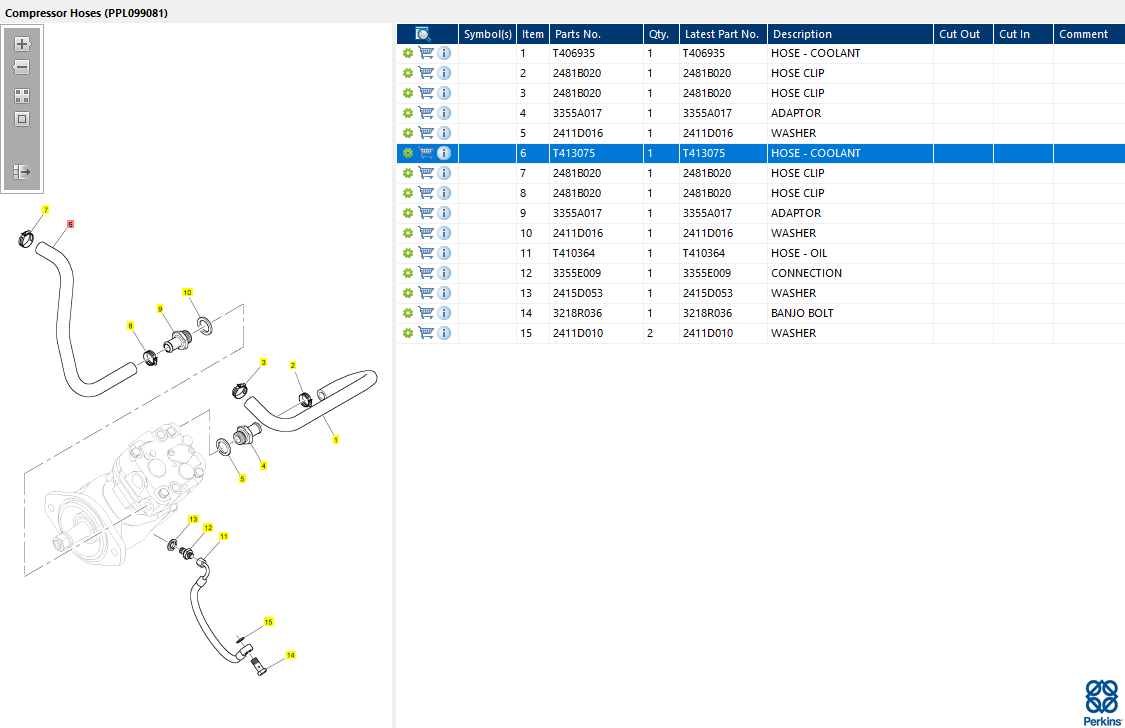Select part number T406935 in Parts No. column

point(574,53)
